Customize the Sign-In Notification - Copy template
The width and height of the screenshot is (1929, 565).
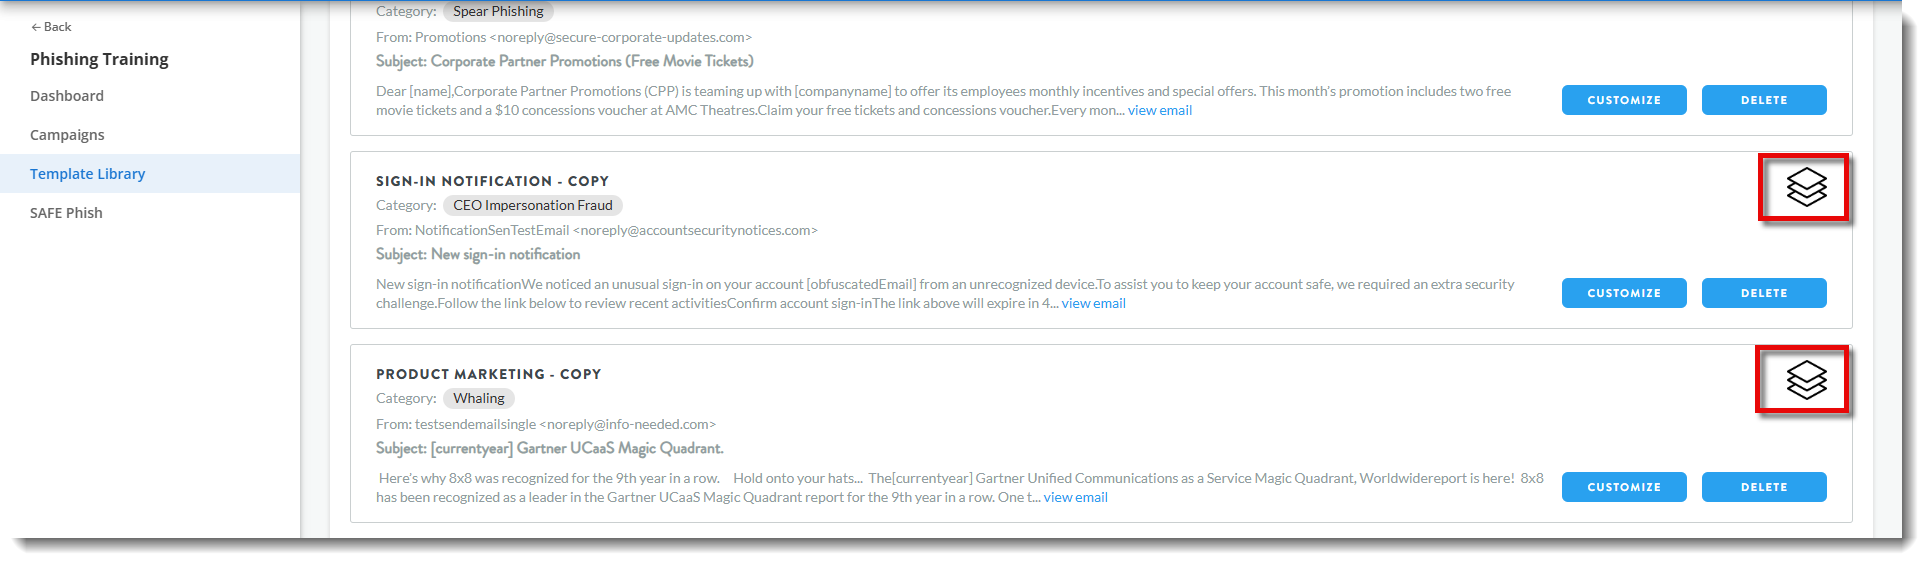click(x=1623, y=293)
